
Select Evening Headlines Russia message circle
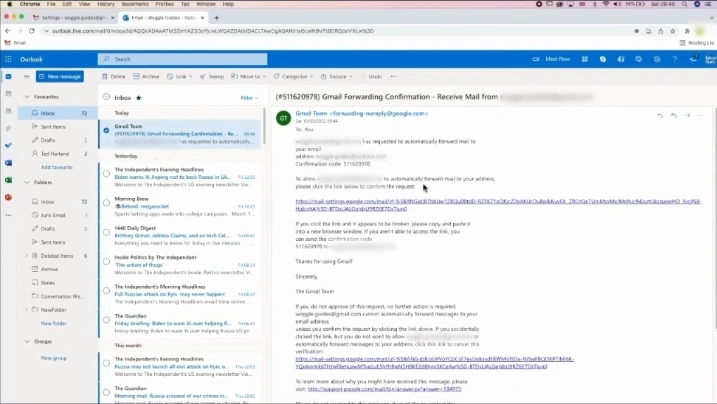point(106,363)
